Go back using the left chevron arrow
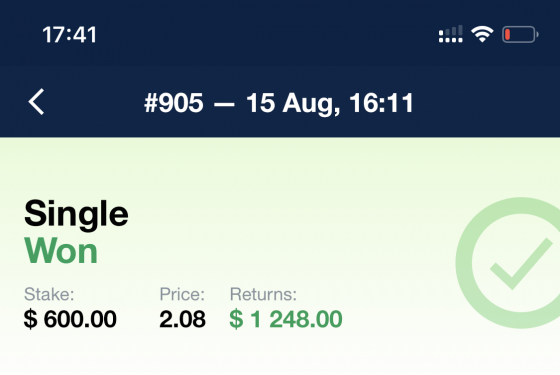The width and height of the screenshot is (560, 375). click(x=36, y=102)
